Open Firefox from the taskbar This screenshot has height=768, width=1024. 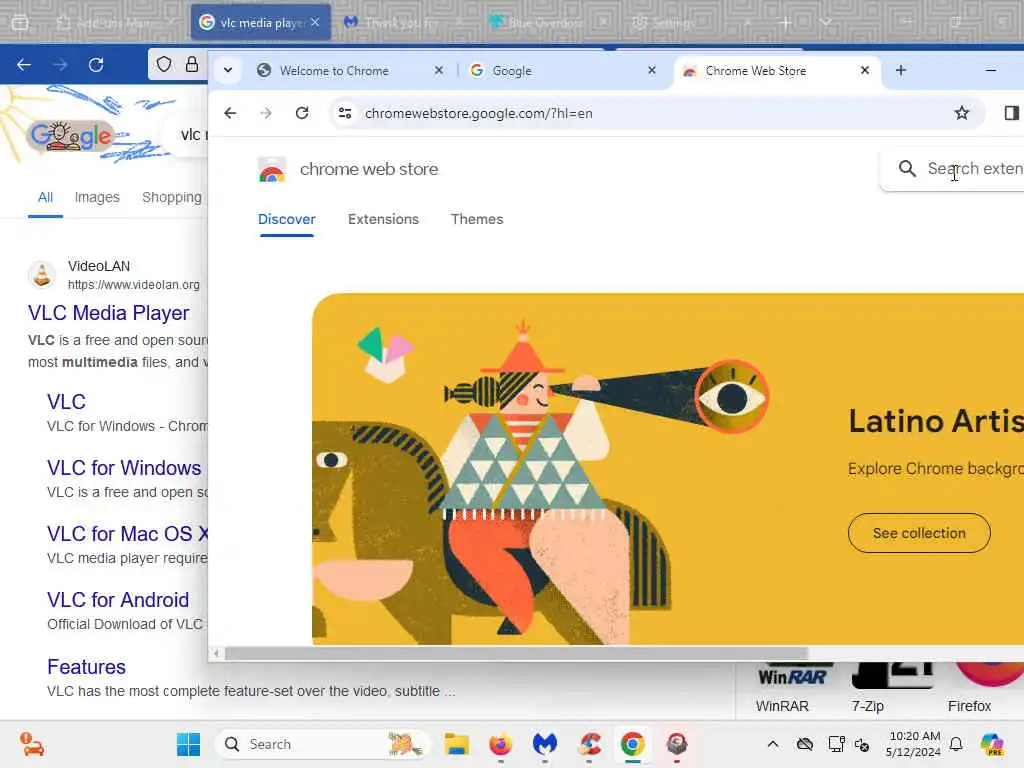[500, 744]
